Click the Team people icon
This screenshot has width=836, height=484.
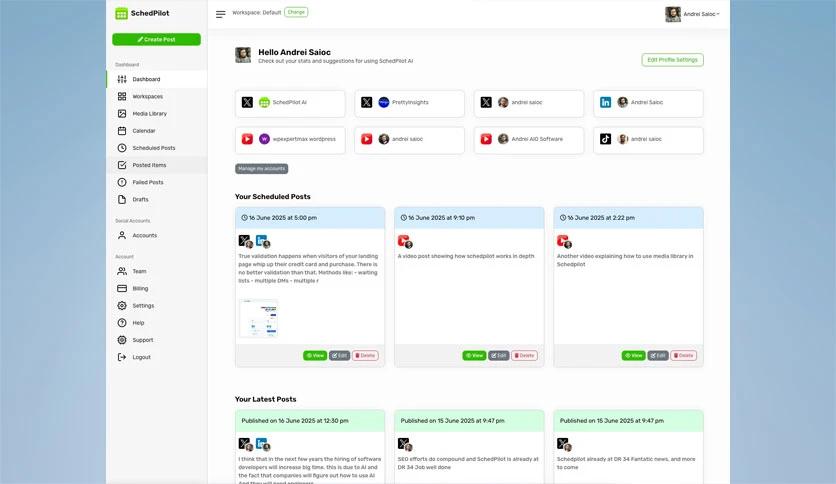[x=122, y=271]
